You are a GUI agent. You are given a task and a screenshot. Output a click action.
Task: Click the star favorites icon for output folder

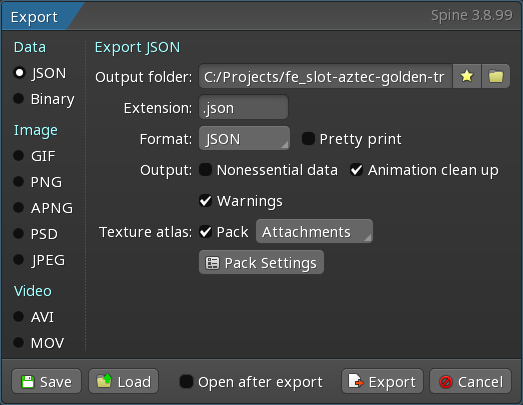467,76
